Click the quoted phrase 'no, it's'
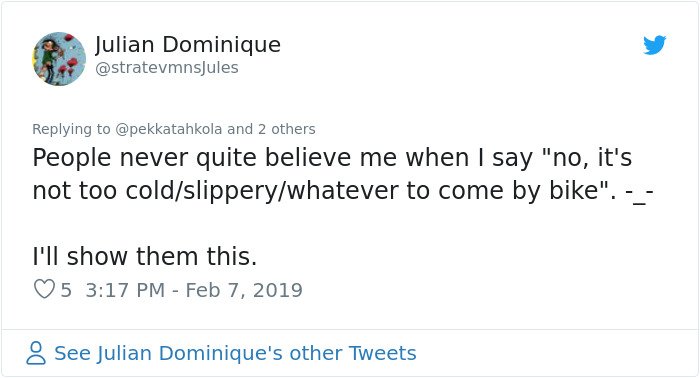 coord(588,158)
